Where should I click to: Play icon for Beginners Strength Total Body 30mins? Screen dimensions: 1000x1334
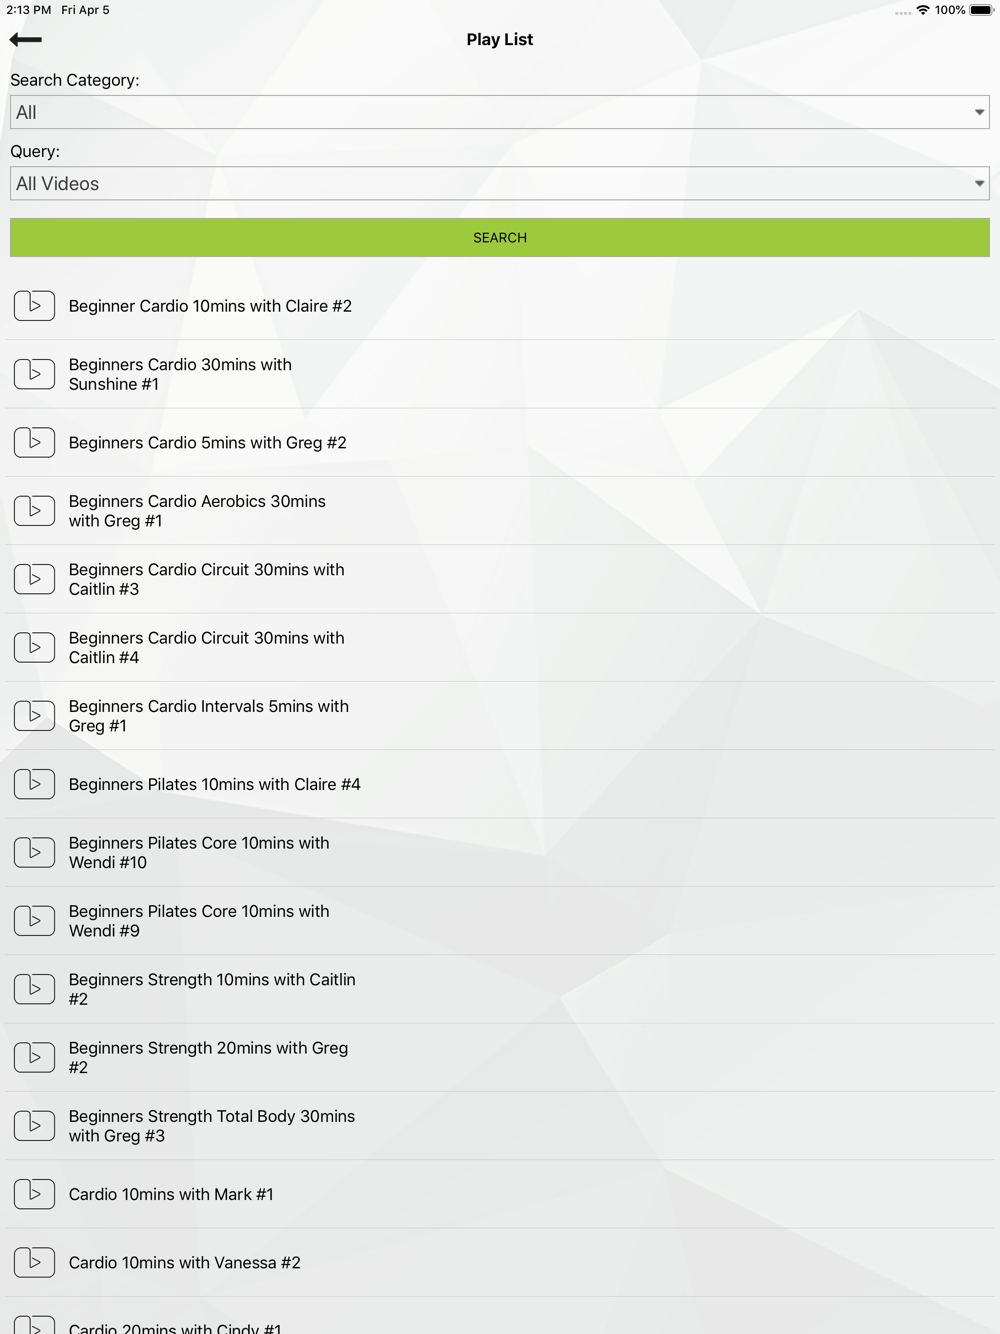pyautogui.click(x=34, y=1126)
